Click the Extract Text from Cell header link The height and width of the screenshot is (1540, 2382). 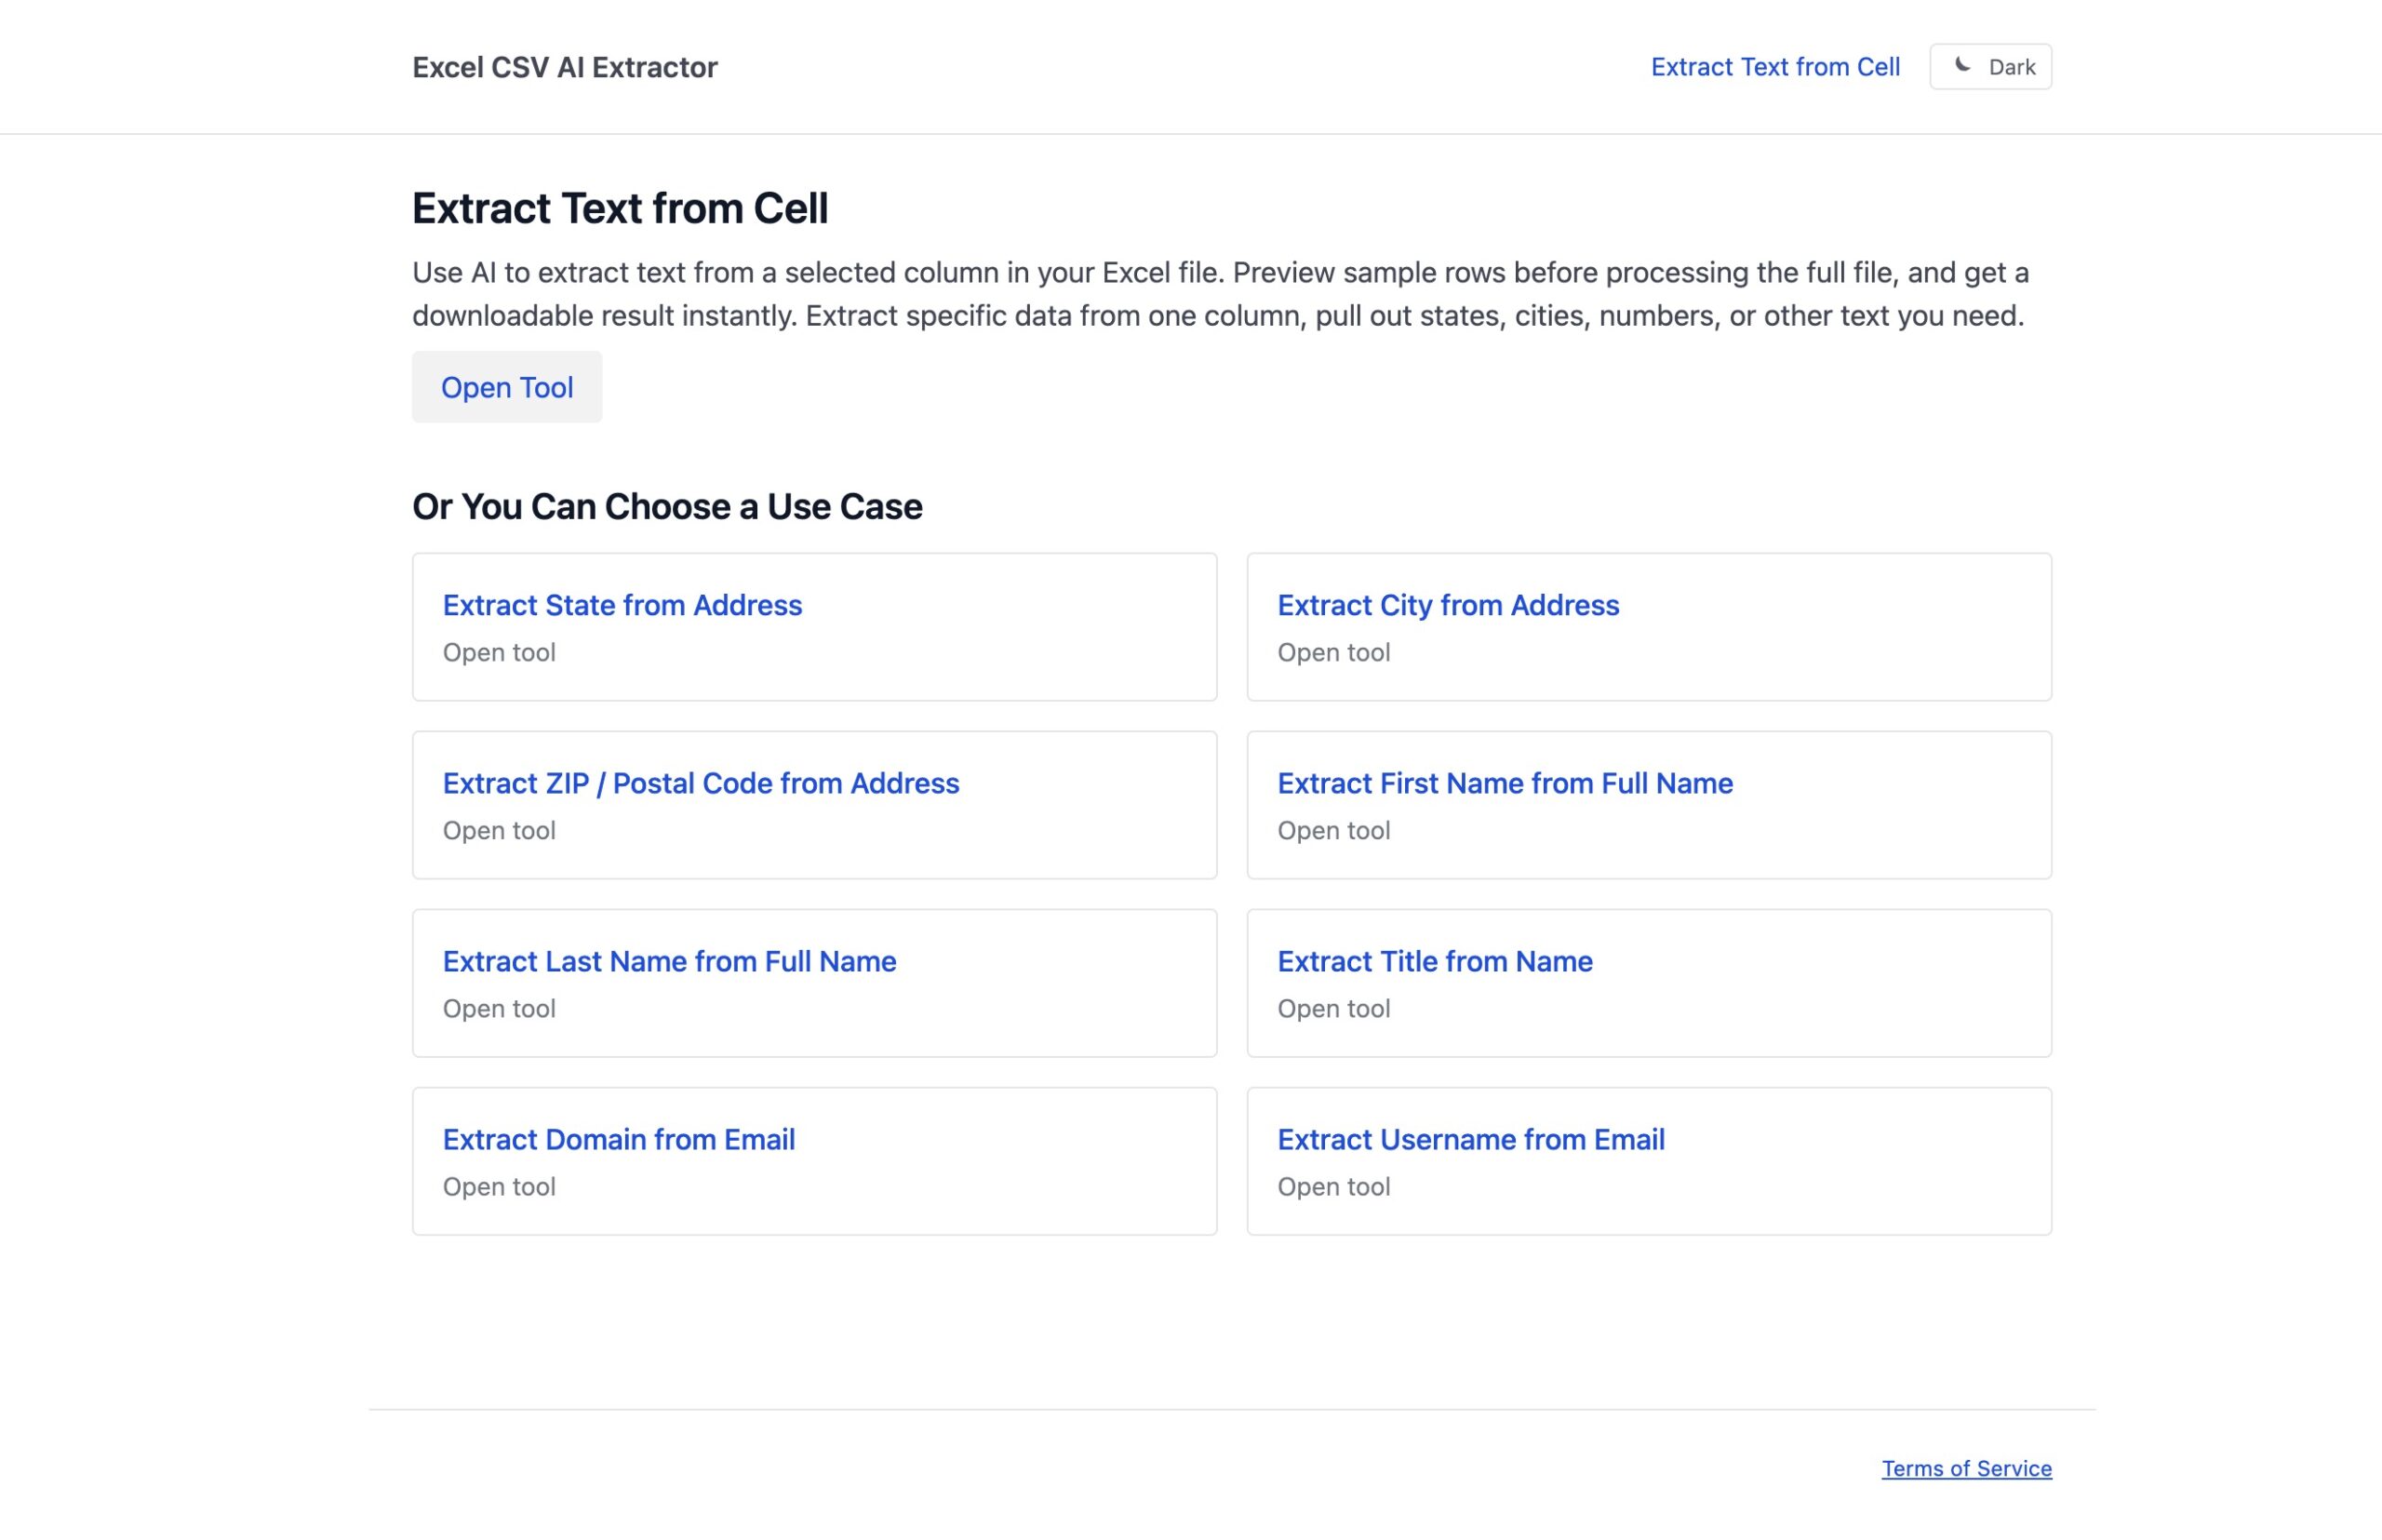[1774, 67]
